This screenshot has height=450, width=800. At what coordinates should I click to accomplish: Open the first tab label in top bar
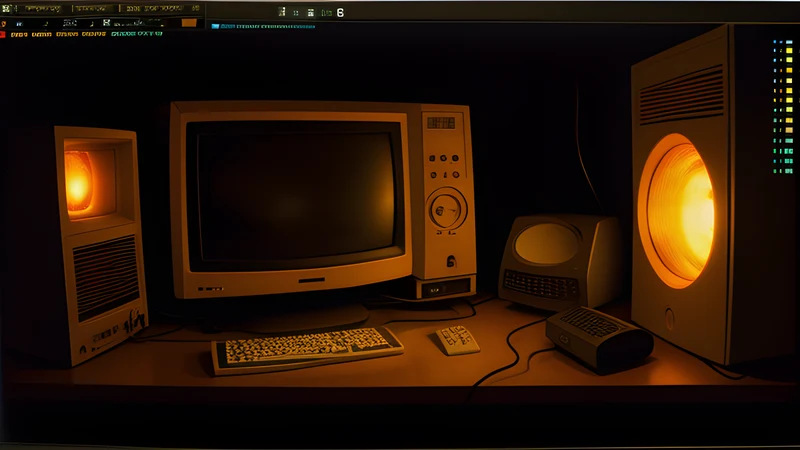[x=43, y=9]
